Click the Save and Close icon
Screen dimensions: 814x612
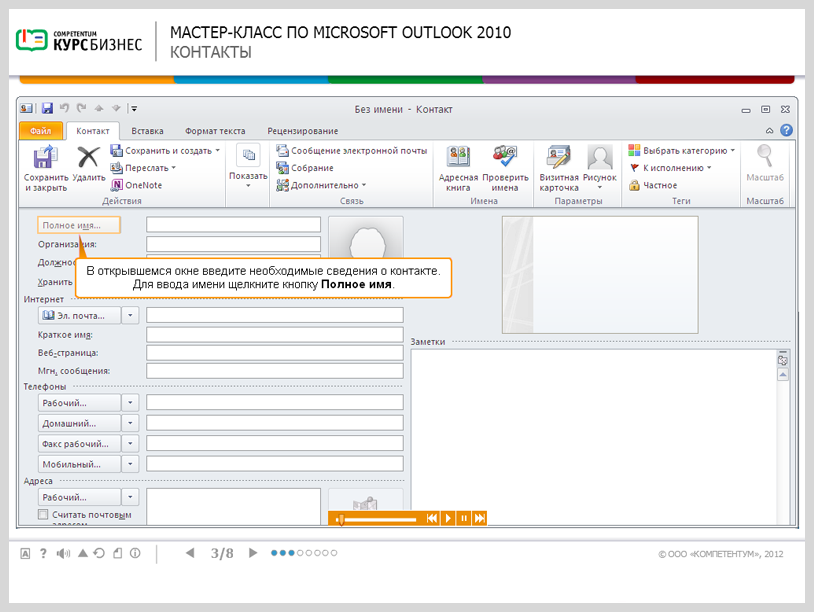pyautogui.click(x=45, y=157)
